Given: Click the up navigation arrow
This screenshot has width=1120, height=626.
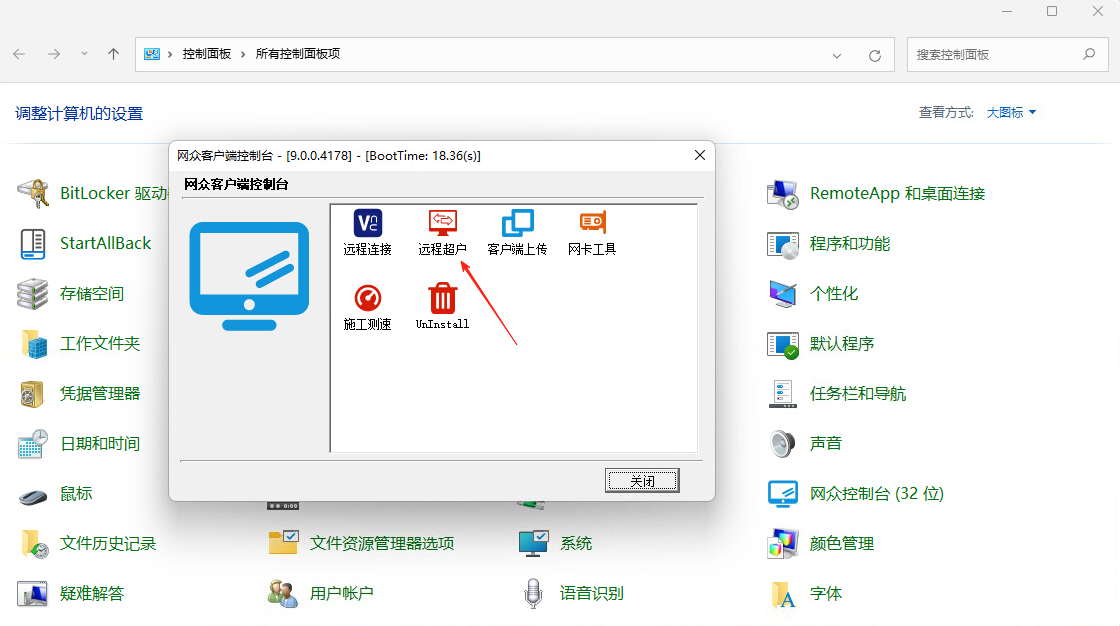Looking at the screenshot, I should point(112,55).
